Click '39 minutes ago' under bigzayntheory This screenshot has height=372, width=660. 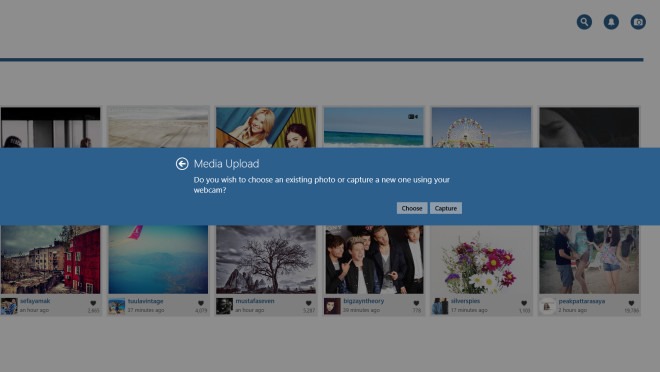point(361,310)
